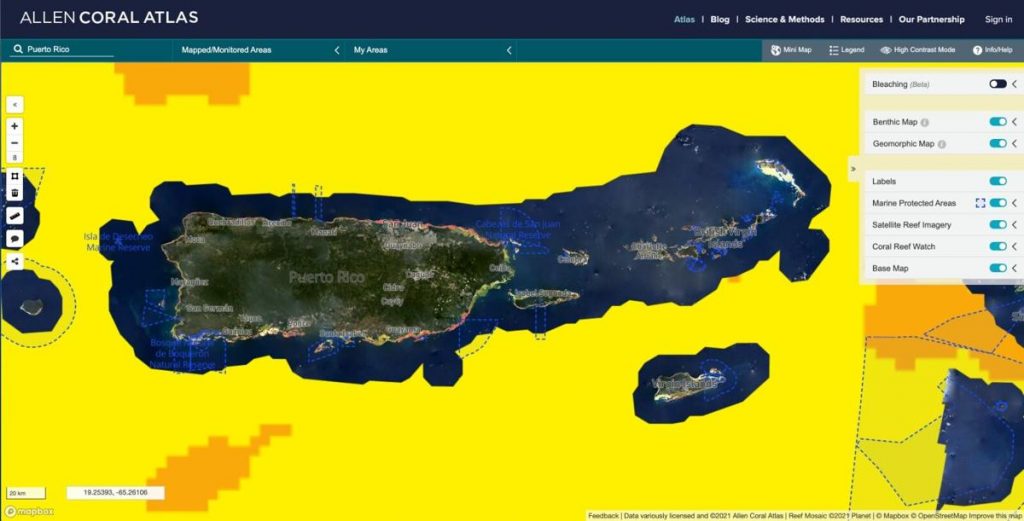Zoom out of the map
This screenshot has height=521, width=1024.
click(15, 143)
